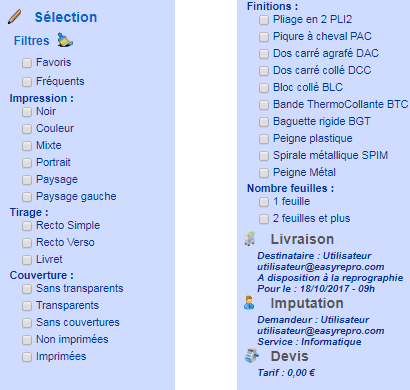Tick the Recto Verso checkbox

point(27,243)
